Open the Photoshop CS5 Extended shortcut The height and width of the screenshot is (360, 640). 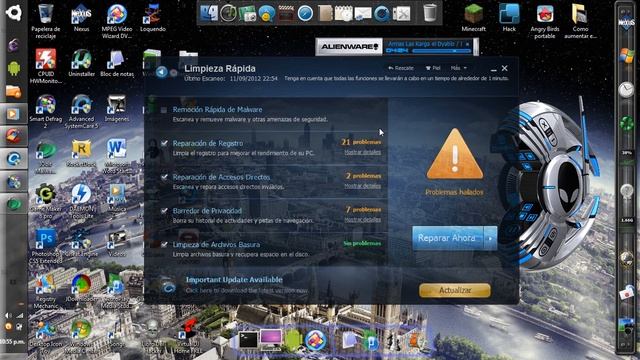pos(46,246)
